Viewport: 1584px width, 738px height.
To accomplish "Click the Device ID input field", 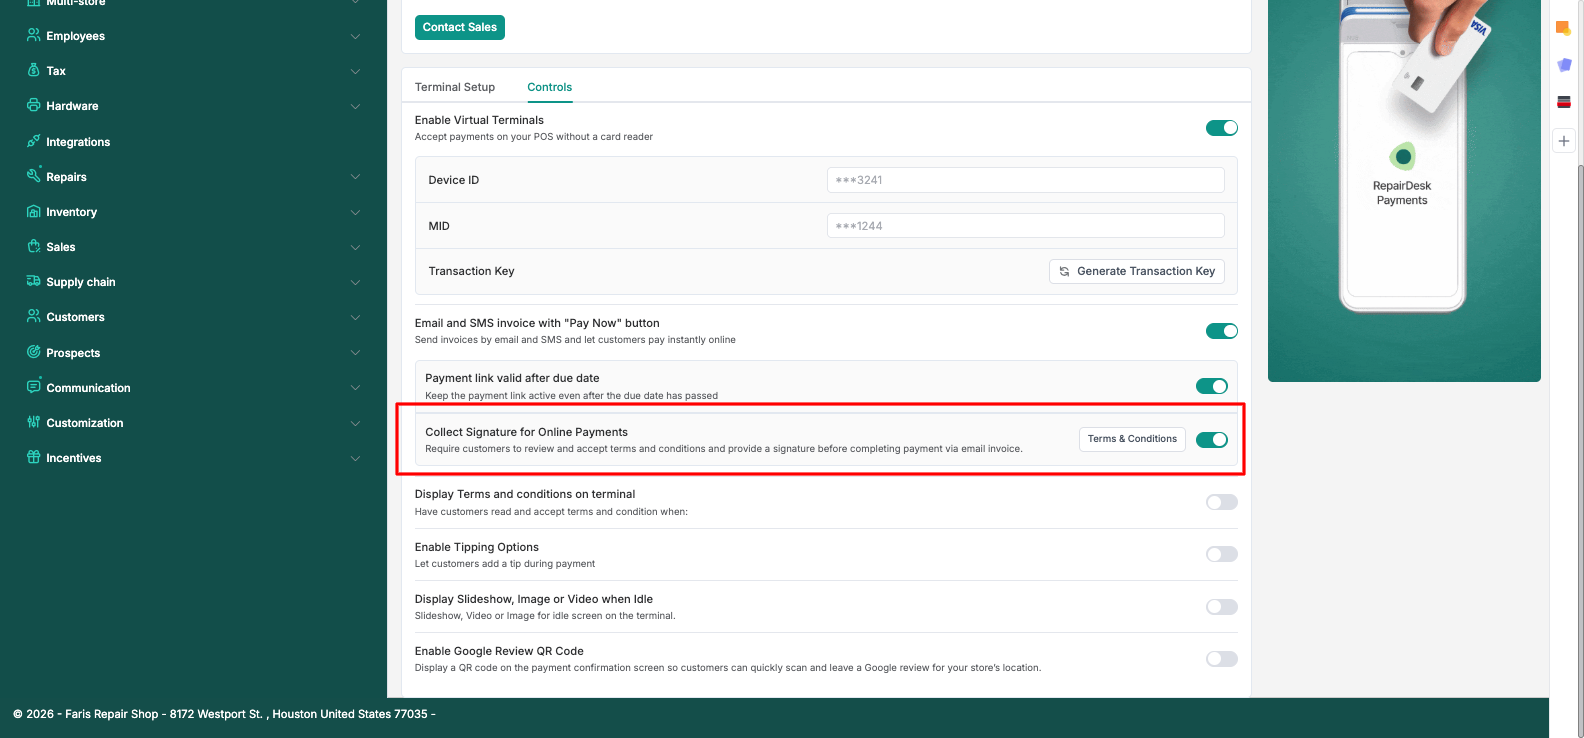I will click(x=1026, y=180).
